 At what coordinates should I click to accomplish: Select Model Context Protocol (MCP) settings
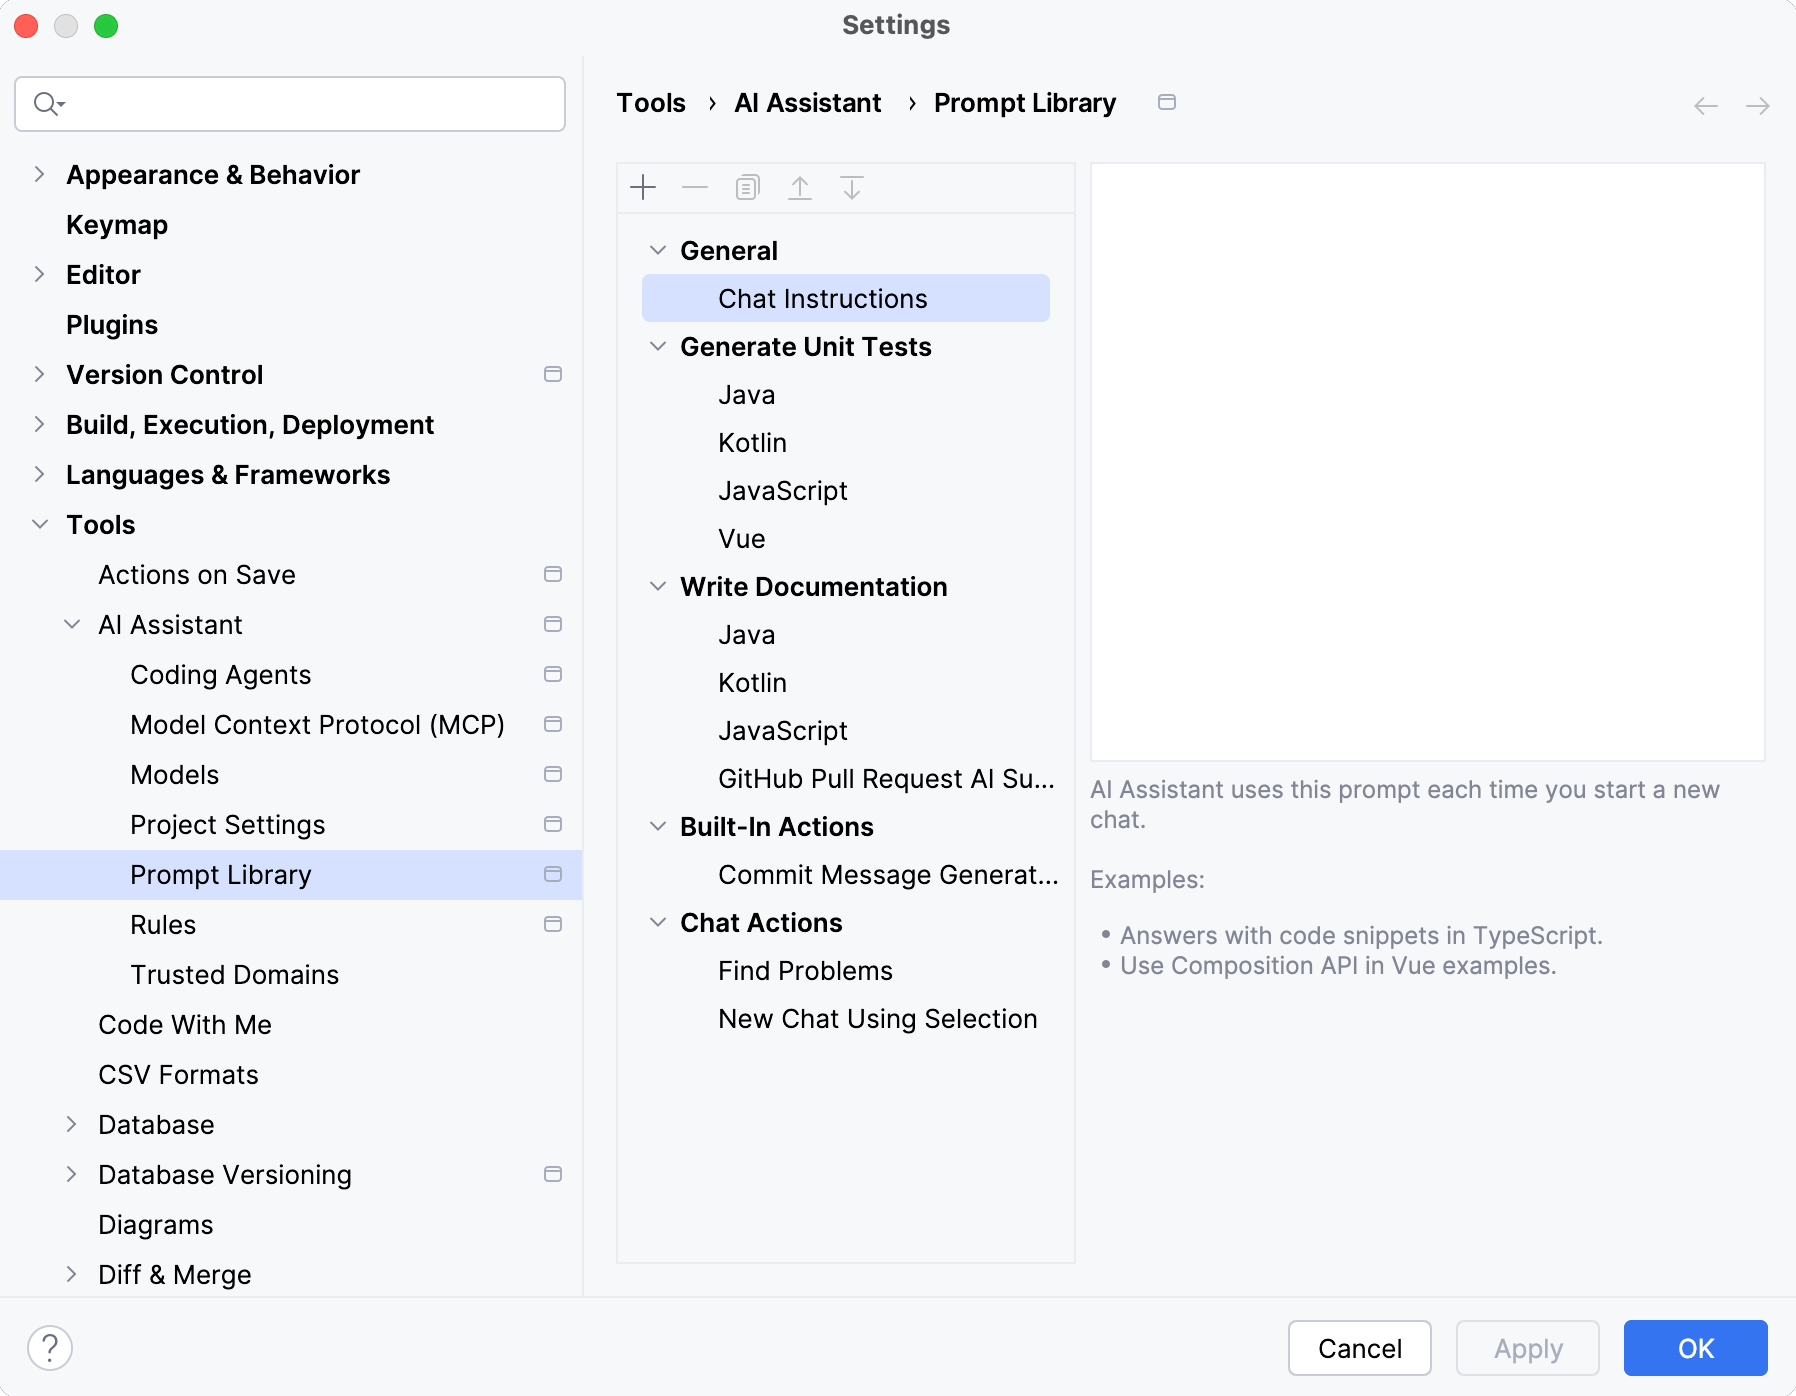point(317,725)
